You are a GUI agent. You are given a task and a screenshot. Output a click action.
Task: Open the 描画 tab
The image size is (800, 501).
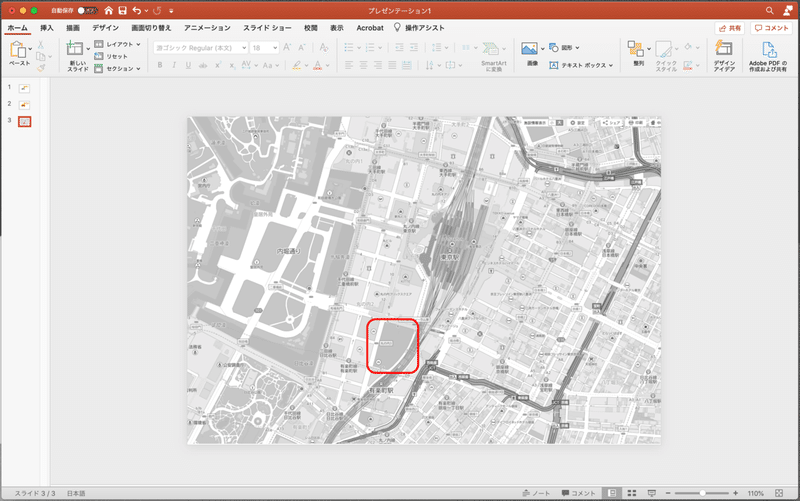tap(73, 28)
